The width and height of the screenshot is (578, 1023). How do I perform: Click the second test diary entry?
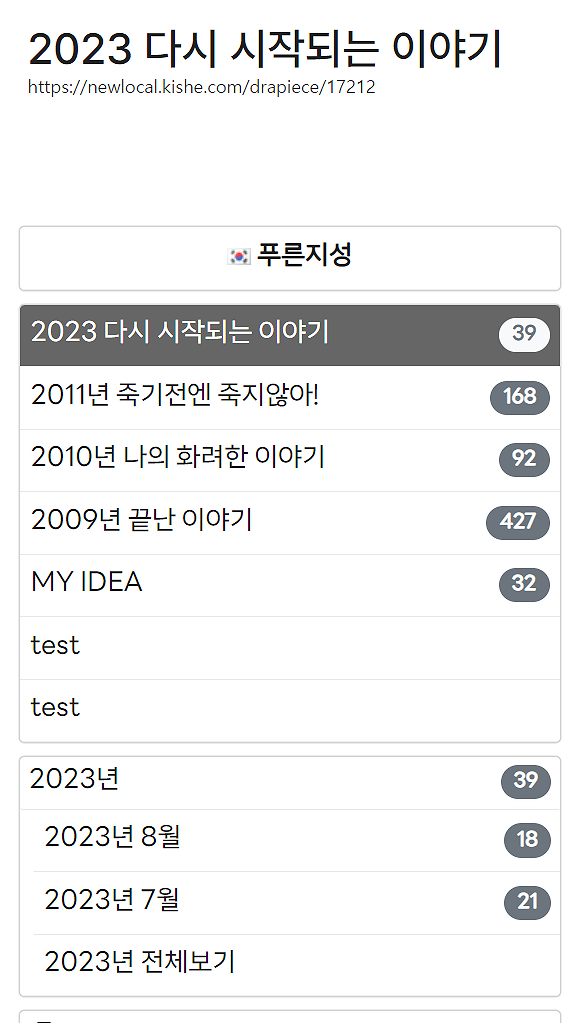point(290,710)
